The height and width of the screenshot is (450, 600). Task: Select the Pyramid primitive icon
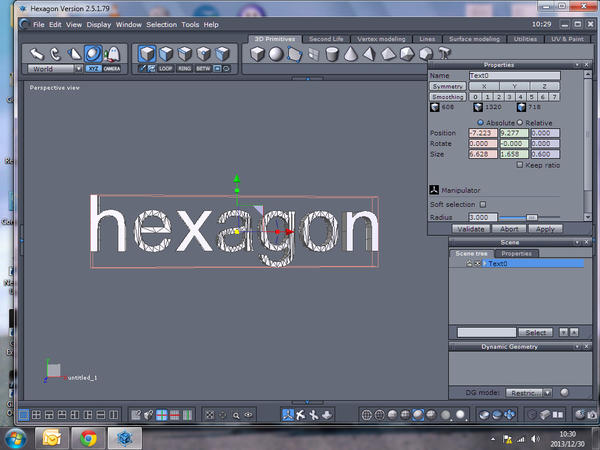click(x=369, y=54)
